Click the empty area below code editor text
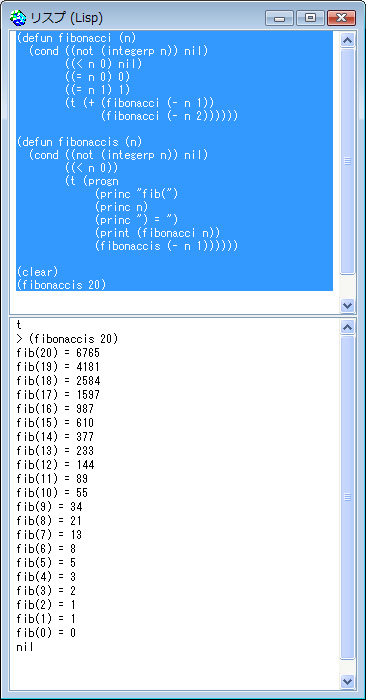This screenshot has height=700, width=366. point(174,302)
